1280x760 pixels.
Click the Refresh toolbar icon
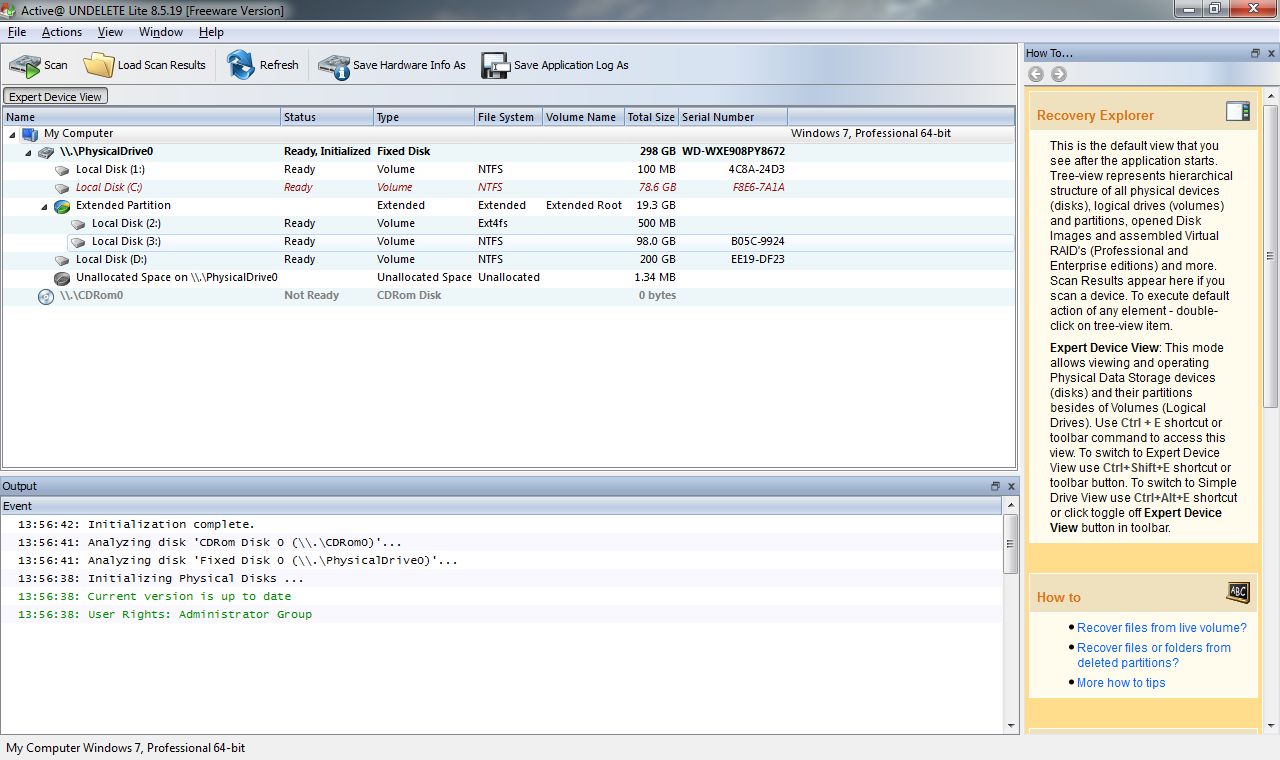click(241, 66)
